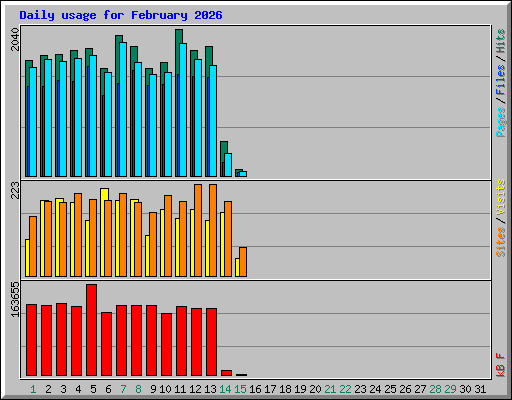Click the 2040 hits axis value
Screen dimensions: 512x400
coord(15,40)
